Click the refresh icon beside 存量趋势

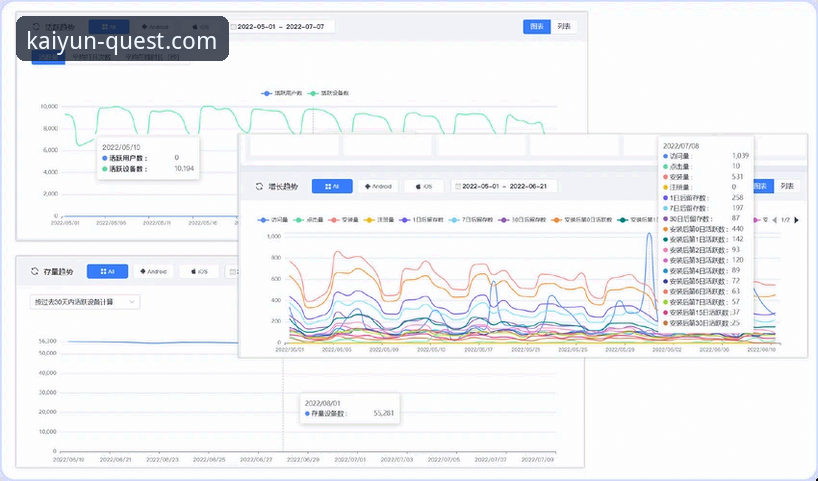pos(35,271)
